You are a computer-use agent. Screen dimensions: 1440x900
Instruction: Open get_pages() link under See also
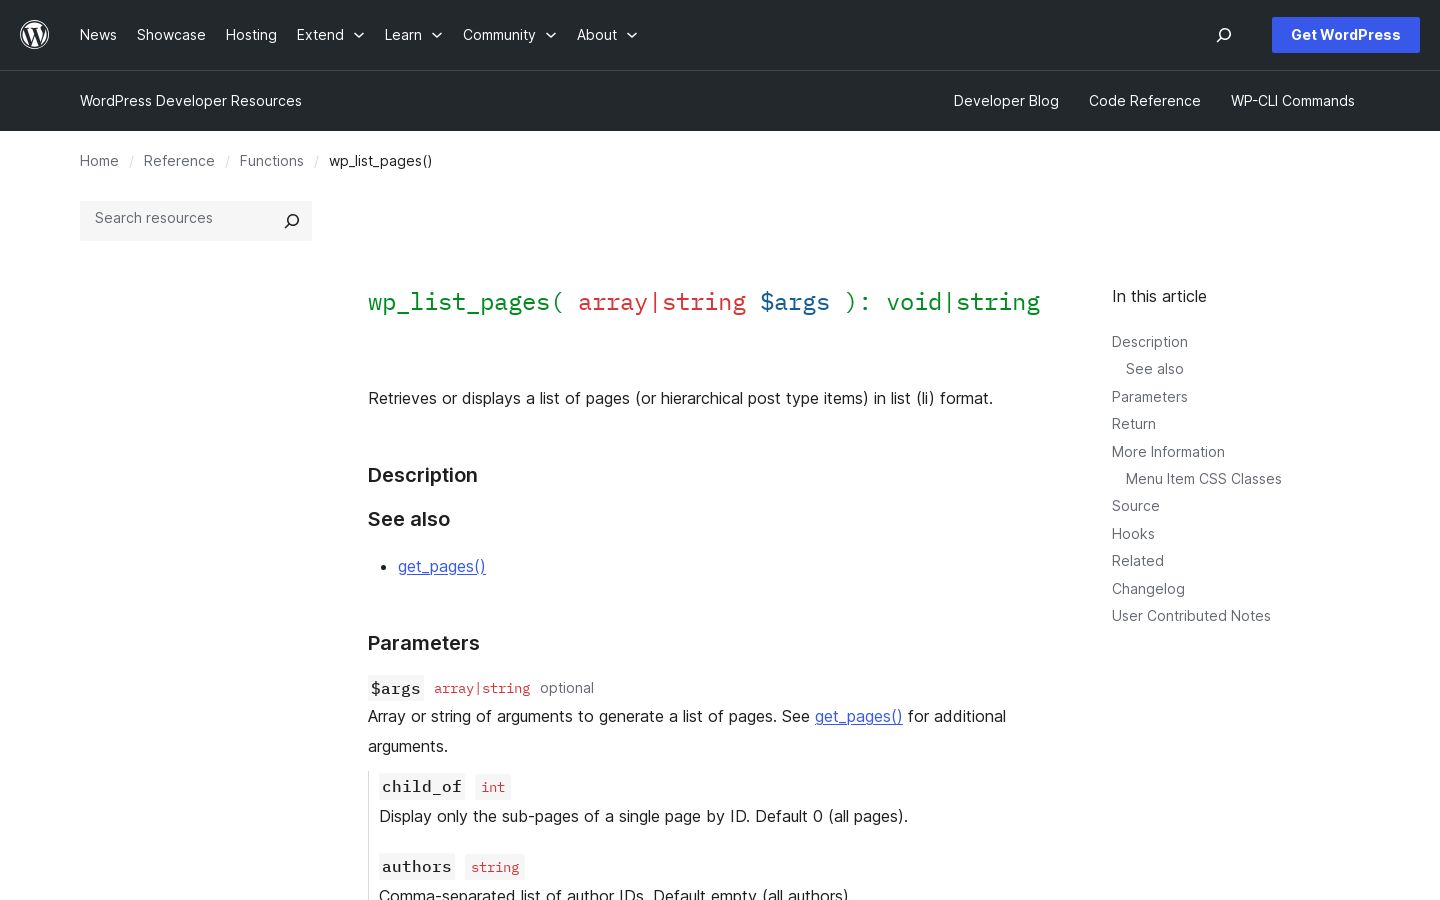point(442,566)
